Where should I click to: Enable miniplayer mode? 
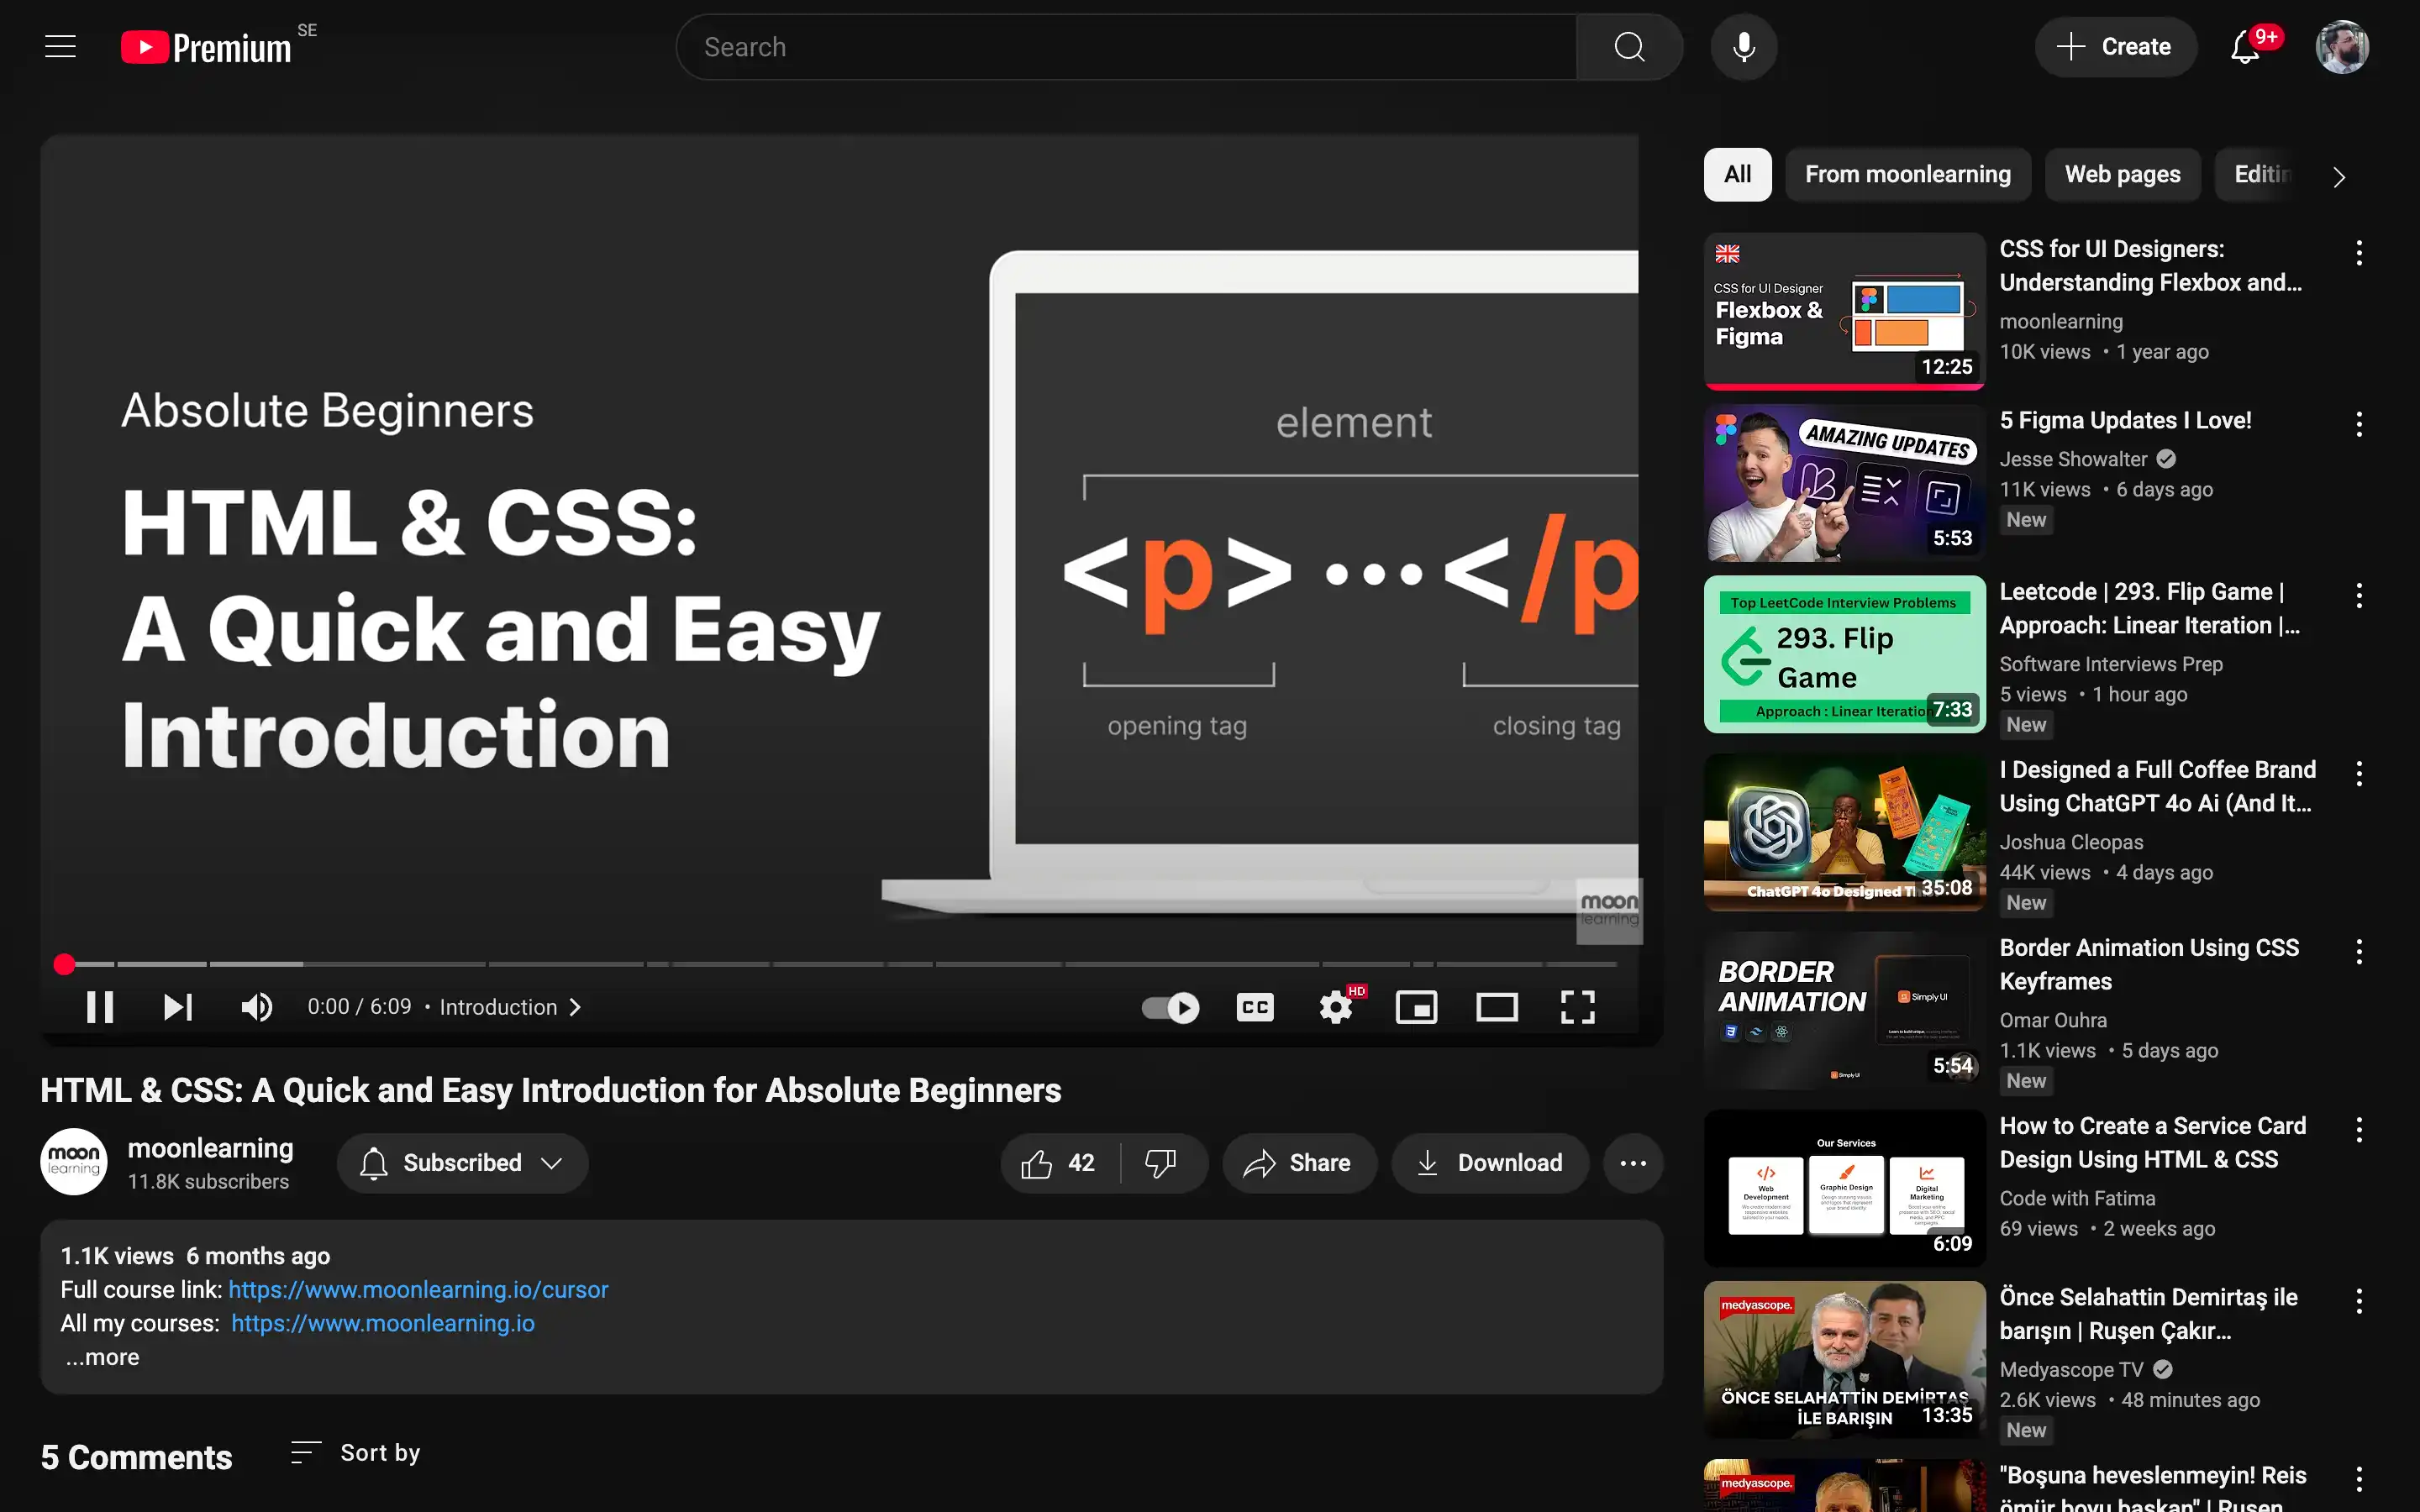1416,1007
